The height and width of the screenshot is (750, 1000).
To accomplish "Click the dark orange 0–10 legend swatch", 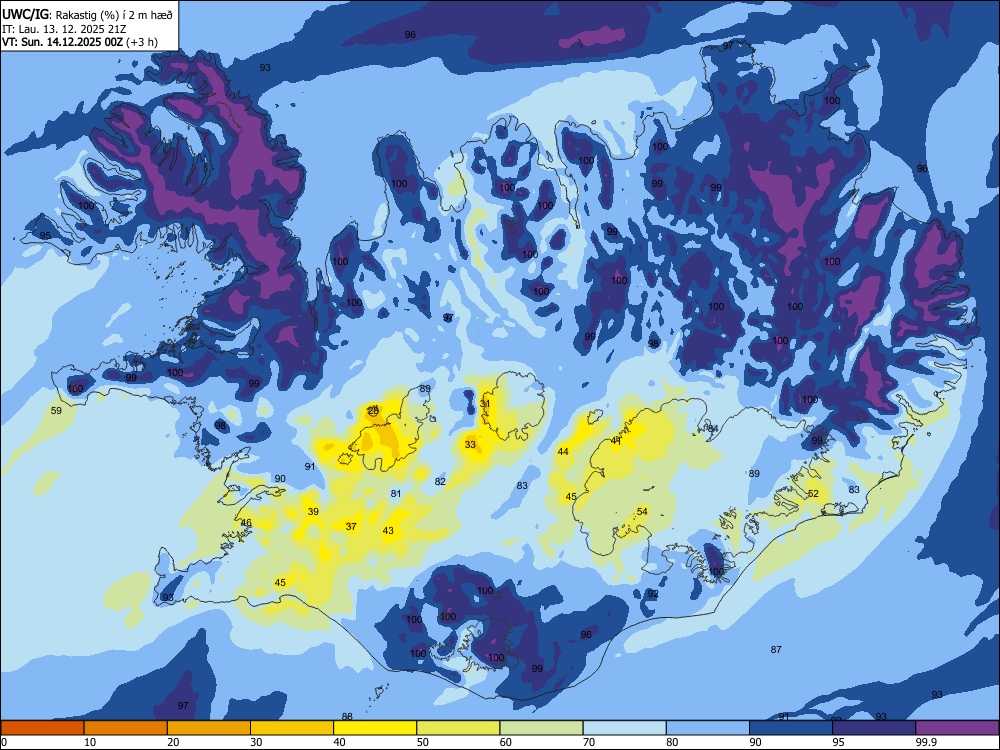I will tap(42, 728).
